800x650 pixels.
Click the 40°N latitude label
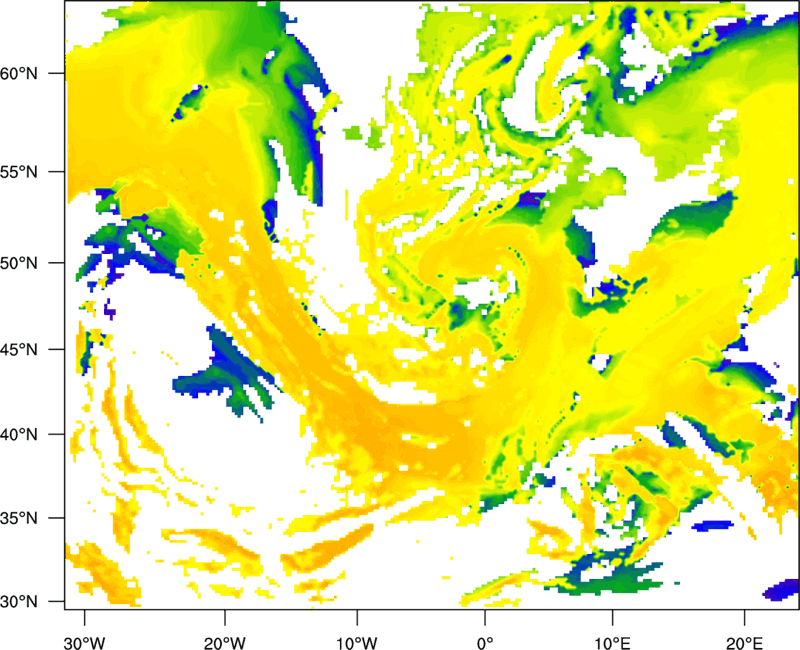19,435
